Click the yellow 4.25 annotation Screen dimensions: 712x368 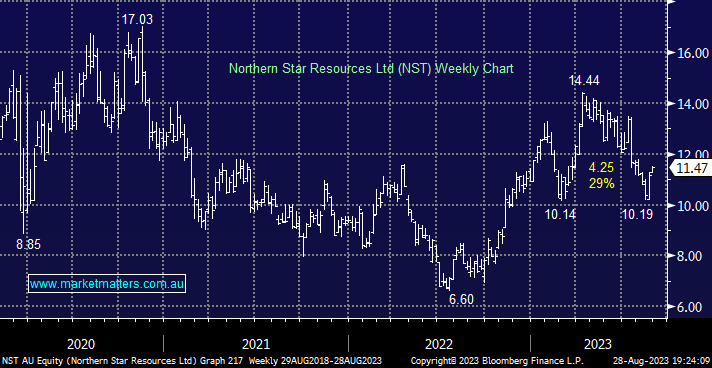[601, 168]
